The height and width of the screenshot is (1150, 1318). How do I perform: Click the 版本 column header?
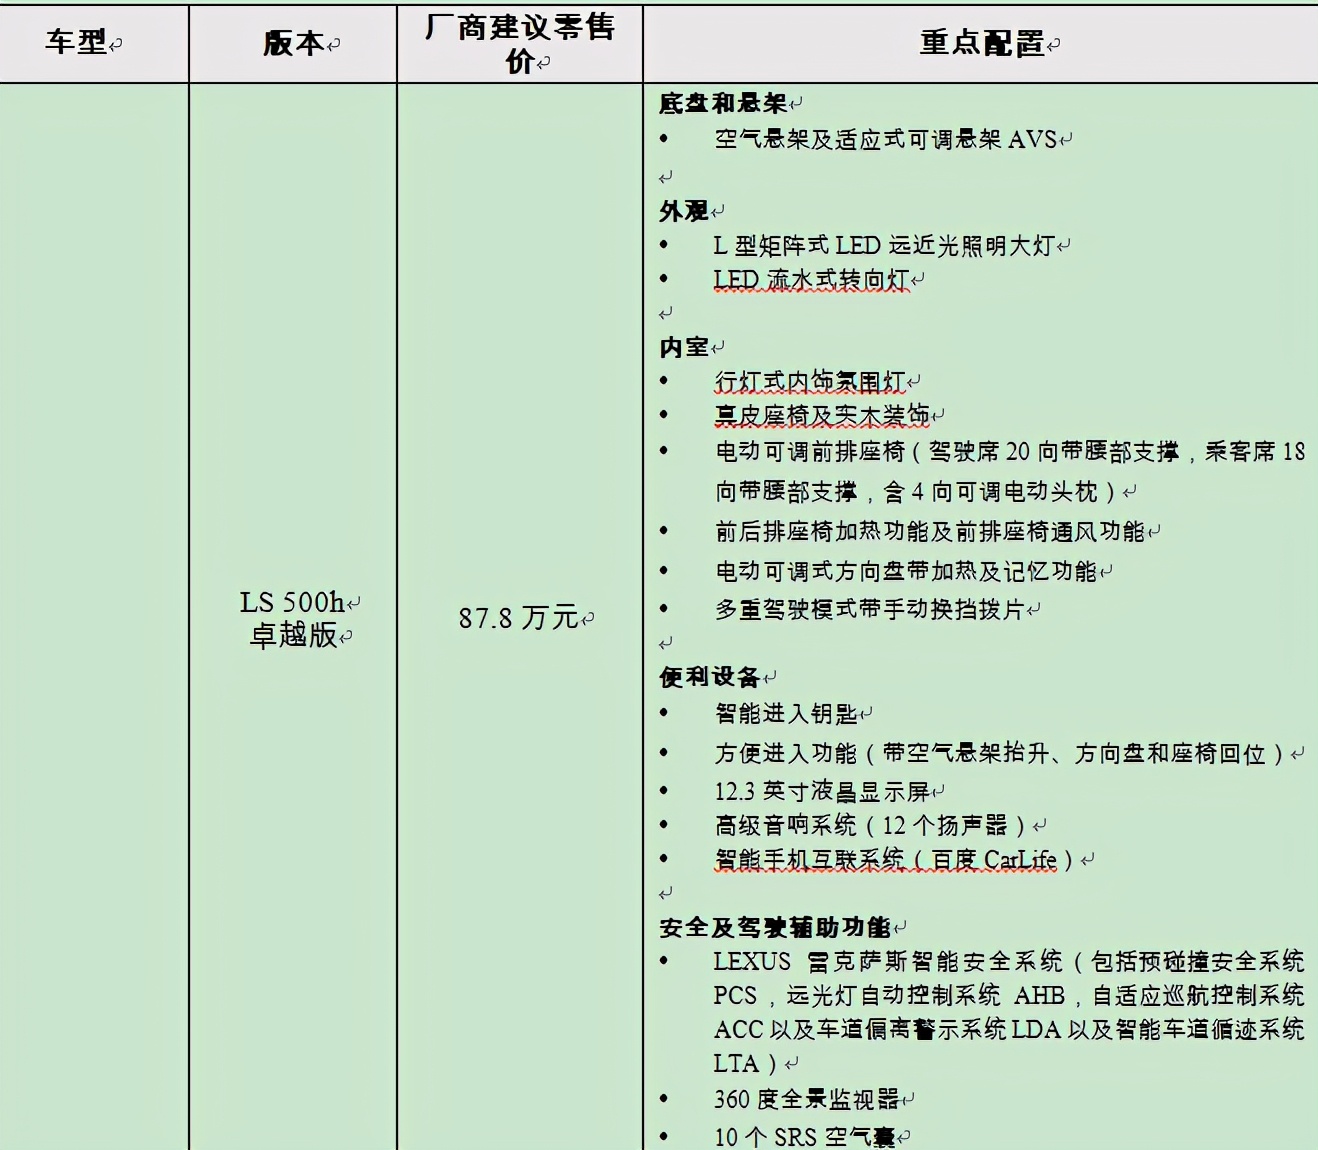pyautogui.click(x=293, y=43)
